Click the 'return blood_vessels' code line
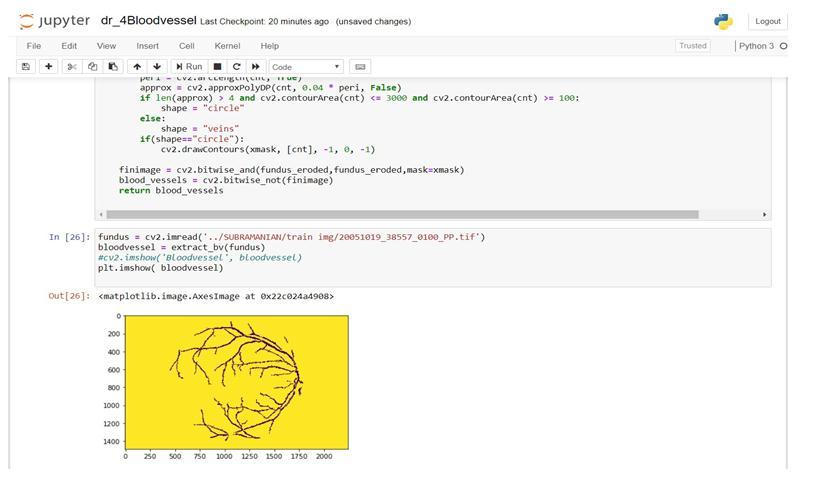 [171, 191]
